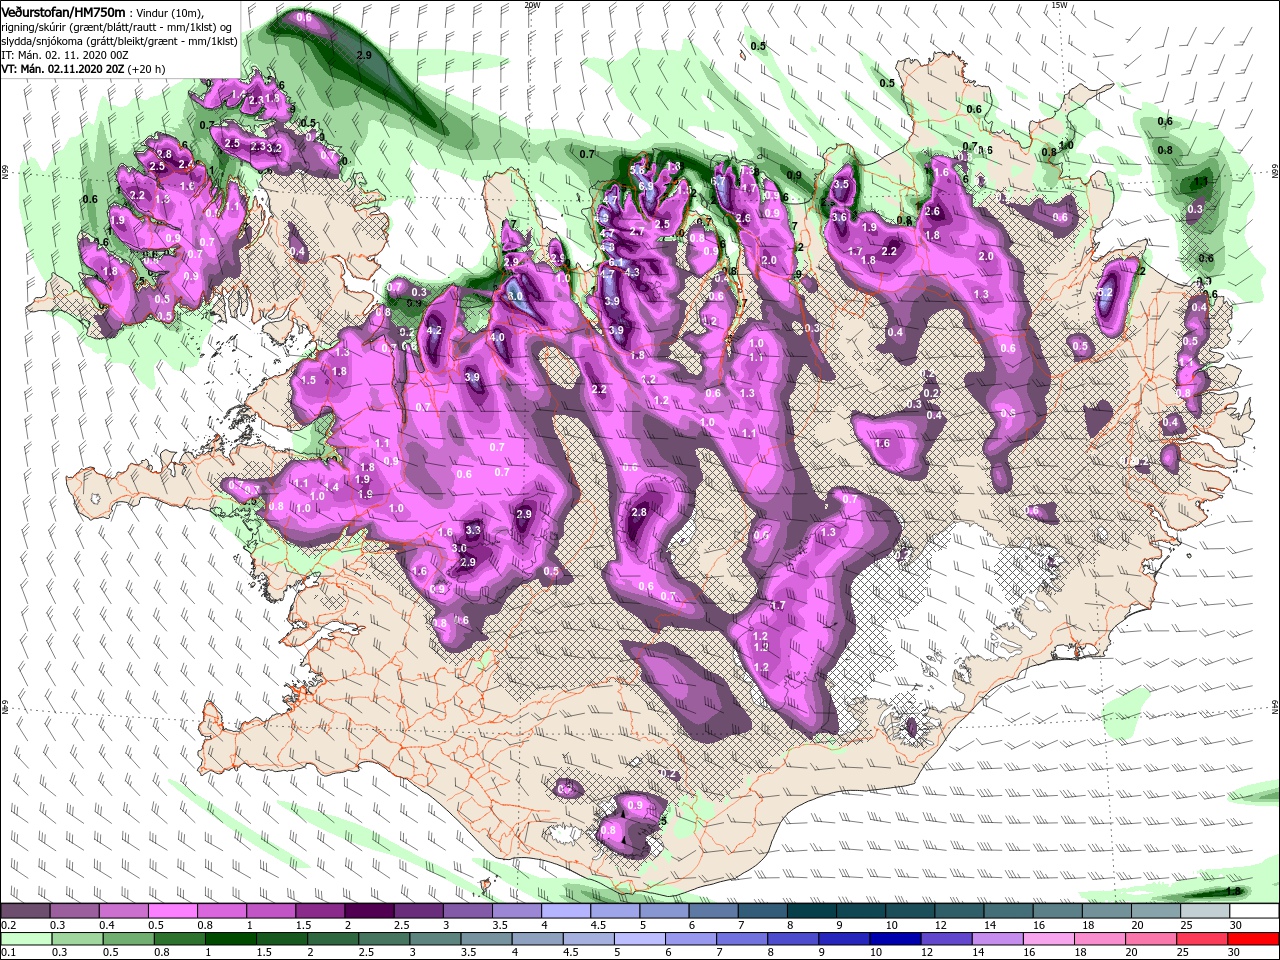Pick the 2.5 swatch in lower rain legend row

[x=384, y=939]
